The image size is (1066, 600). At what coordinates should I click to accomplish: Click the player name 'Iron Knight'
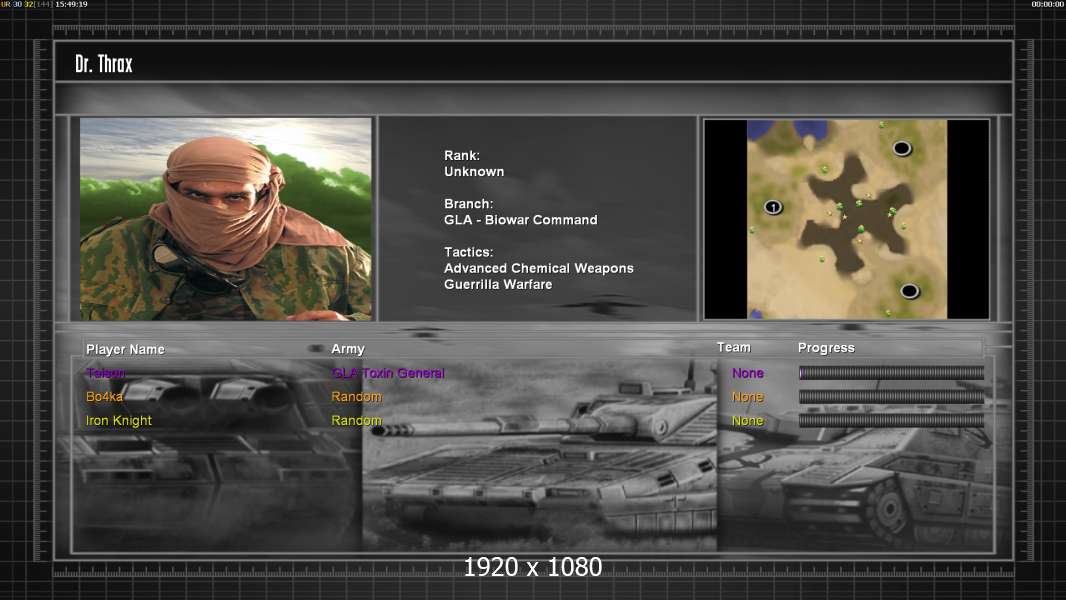tap(119, 421)
